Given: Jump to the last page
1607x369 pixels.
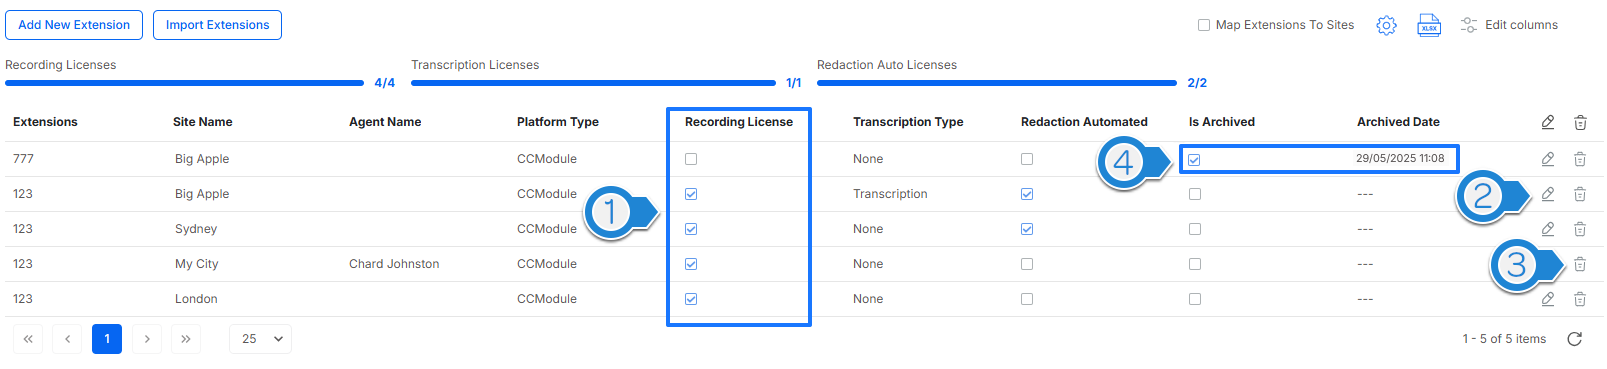Looking at the screenshot, I should [x=186, y=339].
